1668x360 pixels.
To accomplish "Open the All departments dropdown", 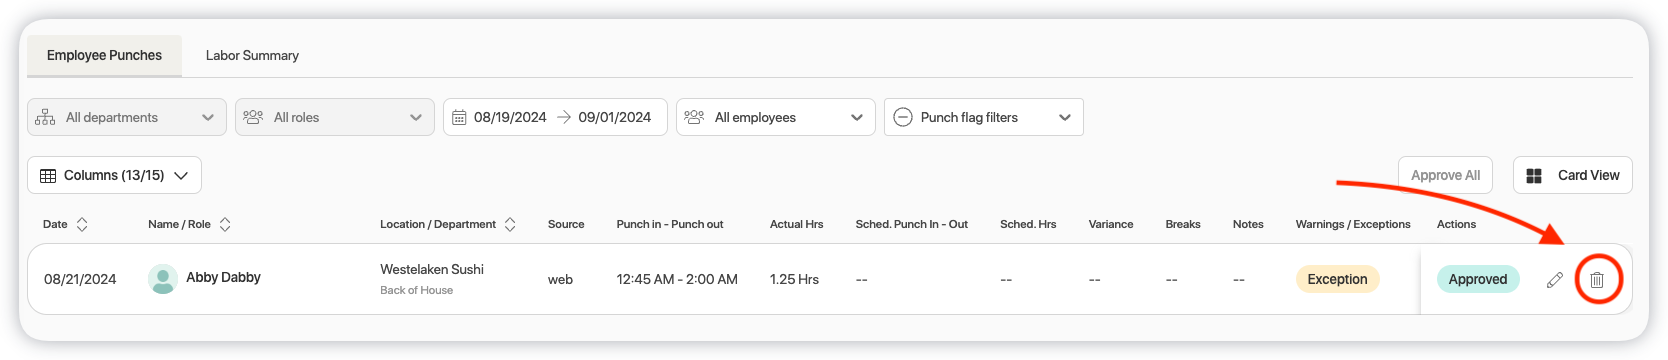I will tap(127, 117).
